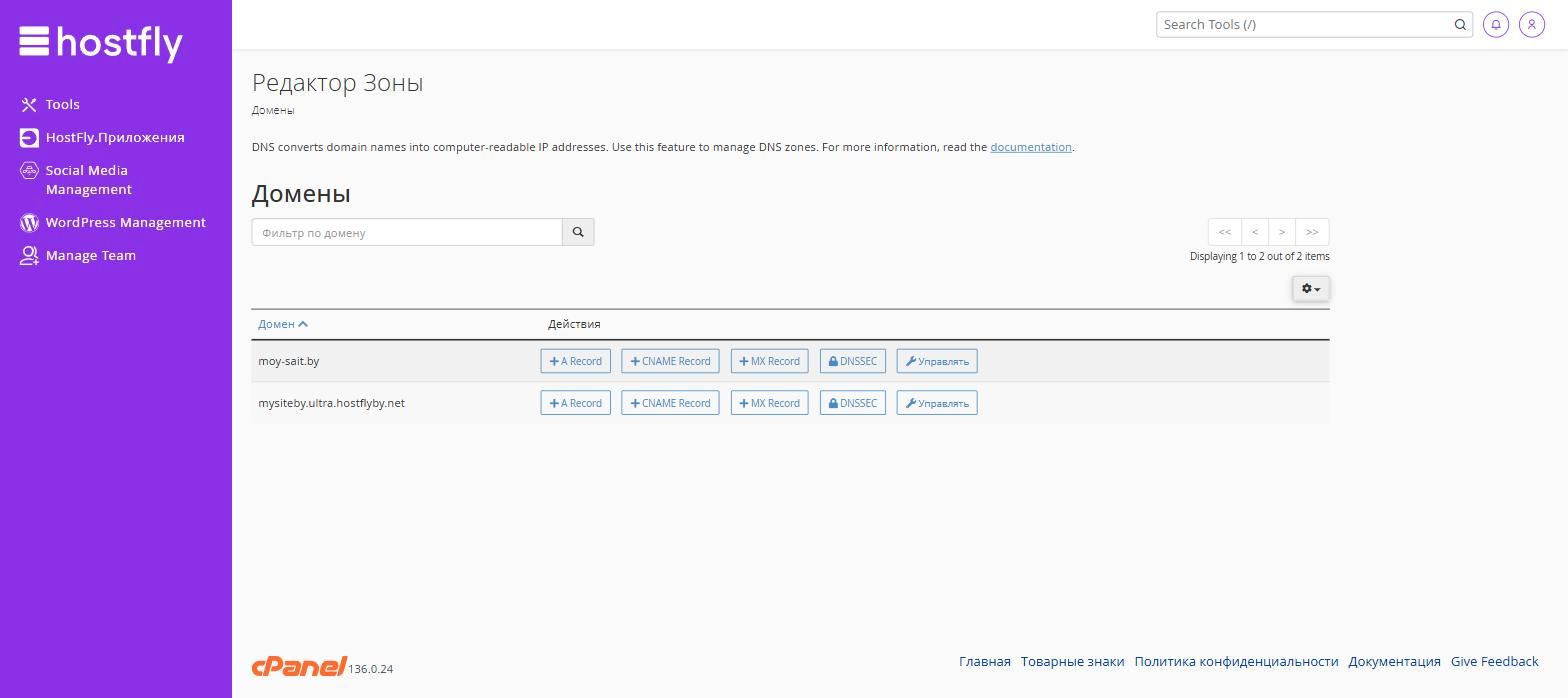Screen dimensions: 1568x698
Task: Open the notifications bell icon
Action: coord(1496,24)
